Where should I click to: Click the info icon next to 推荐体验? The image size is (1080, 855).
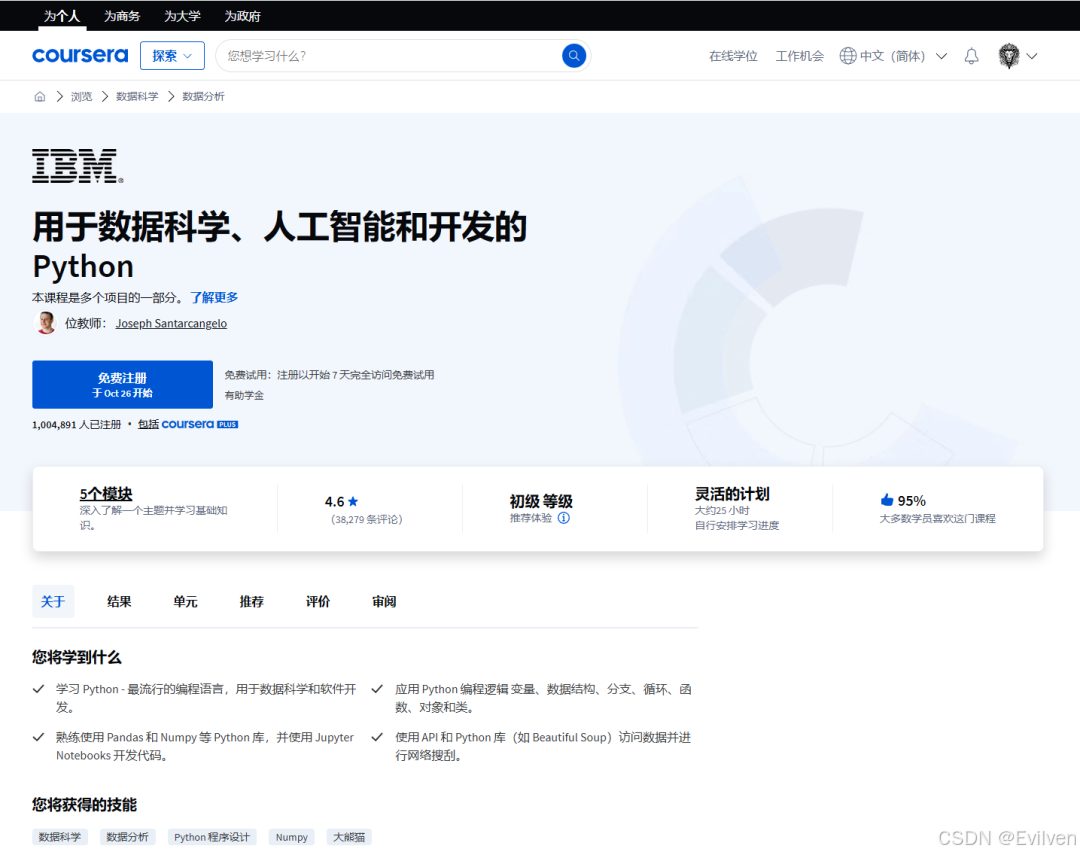pyautogui.click(x=563, y=518)
